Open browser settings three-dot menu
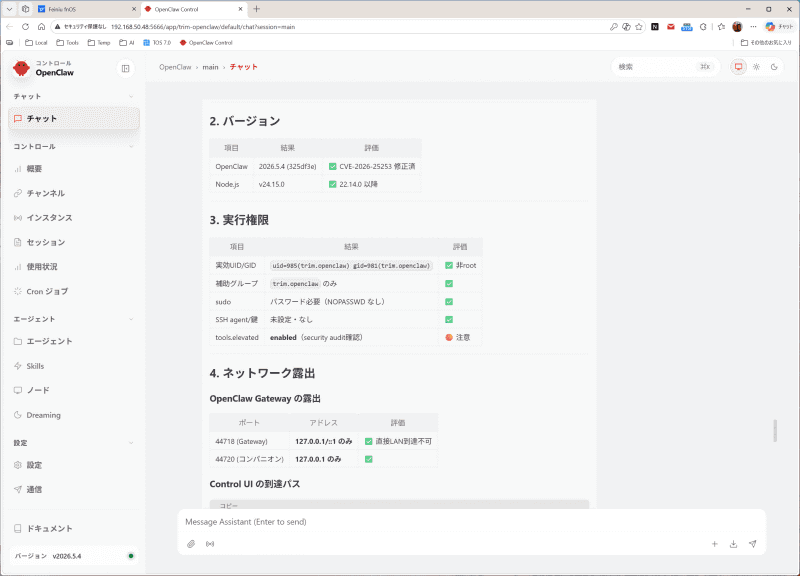 pos(753,27)
